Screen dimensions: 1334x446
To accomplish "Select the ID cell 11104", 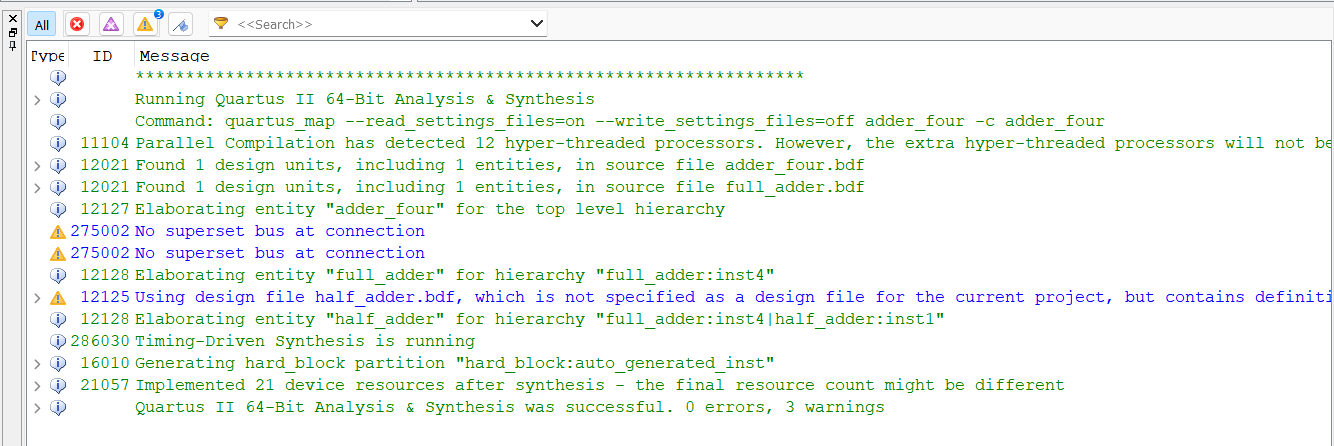I will pyautogui.click(x=105, y=143).
